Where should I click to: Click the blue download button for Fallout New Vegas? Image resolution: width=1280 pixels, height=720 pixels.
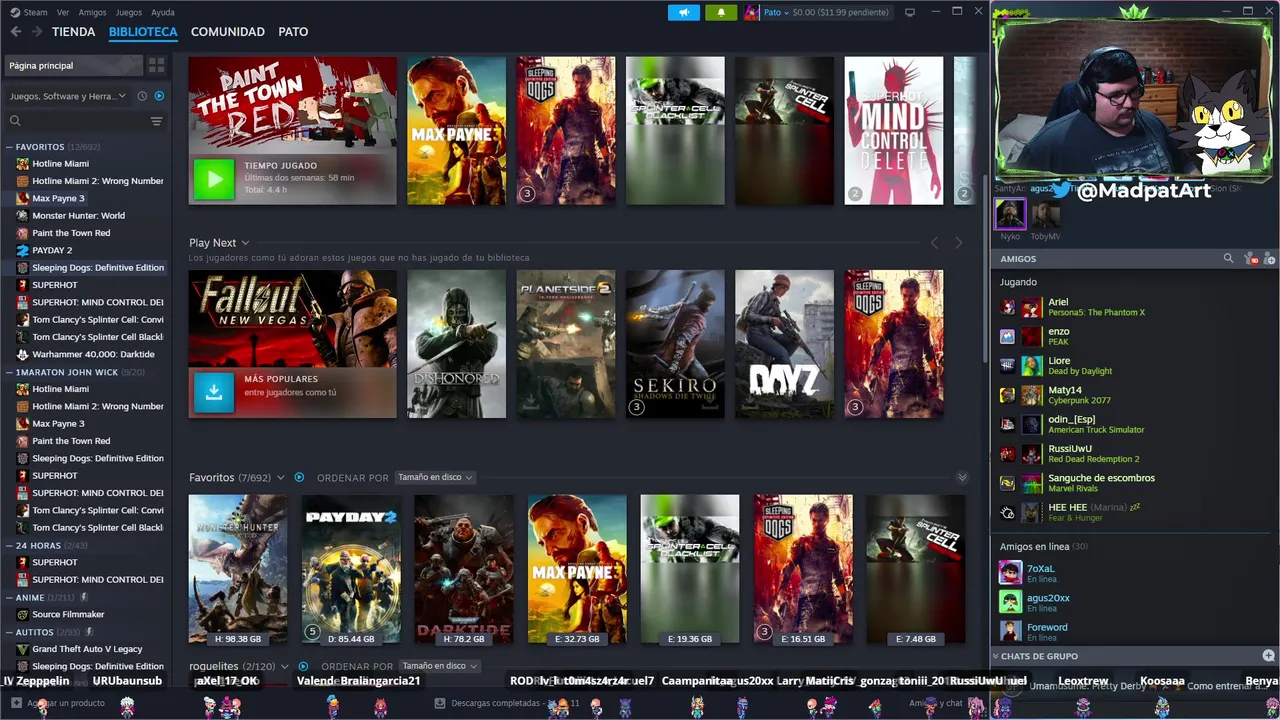(213, 393)
